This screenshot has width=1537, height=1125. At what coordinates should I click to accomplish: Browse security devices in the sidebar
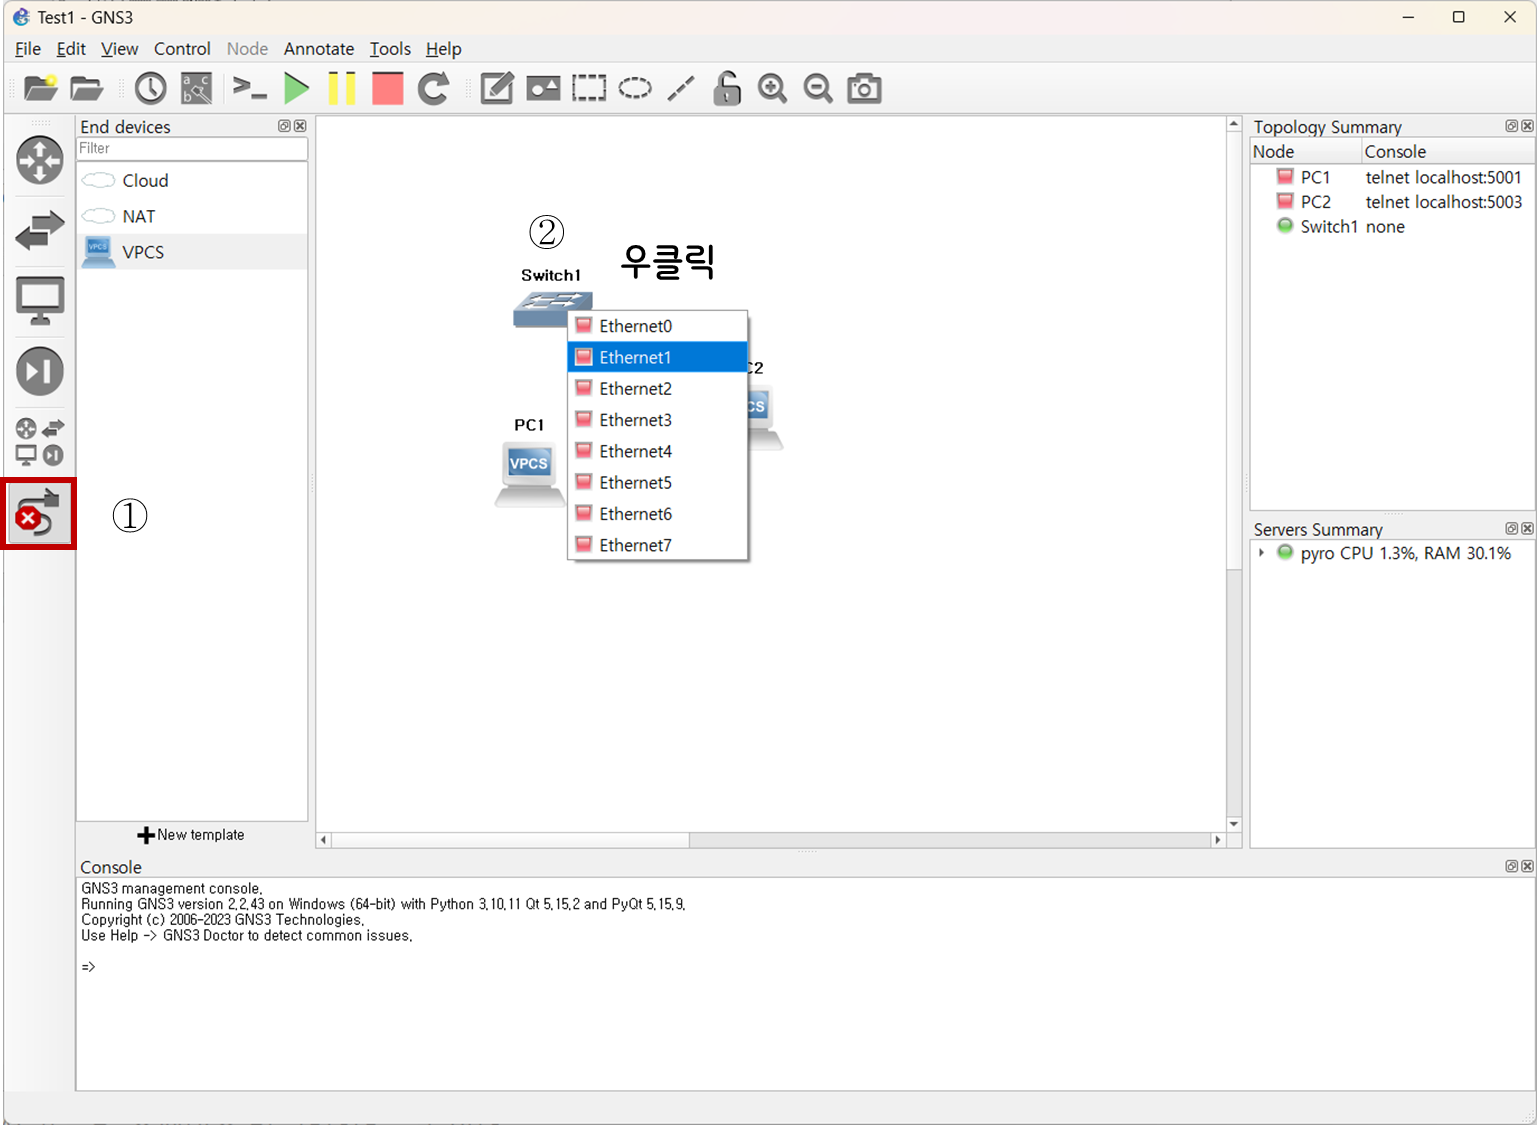click(x=40, y=371)
